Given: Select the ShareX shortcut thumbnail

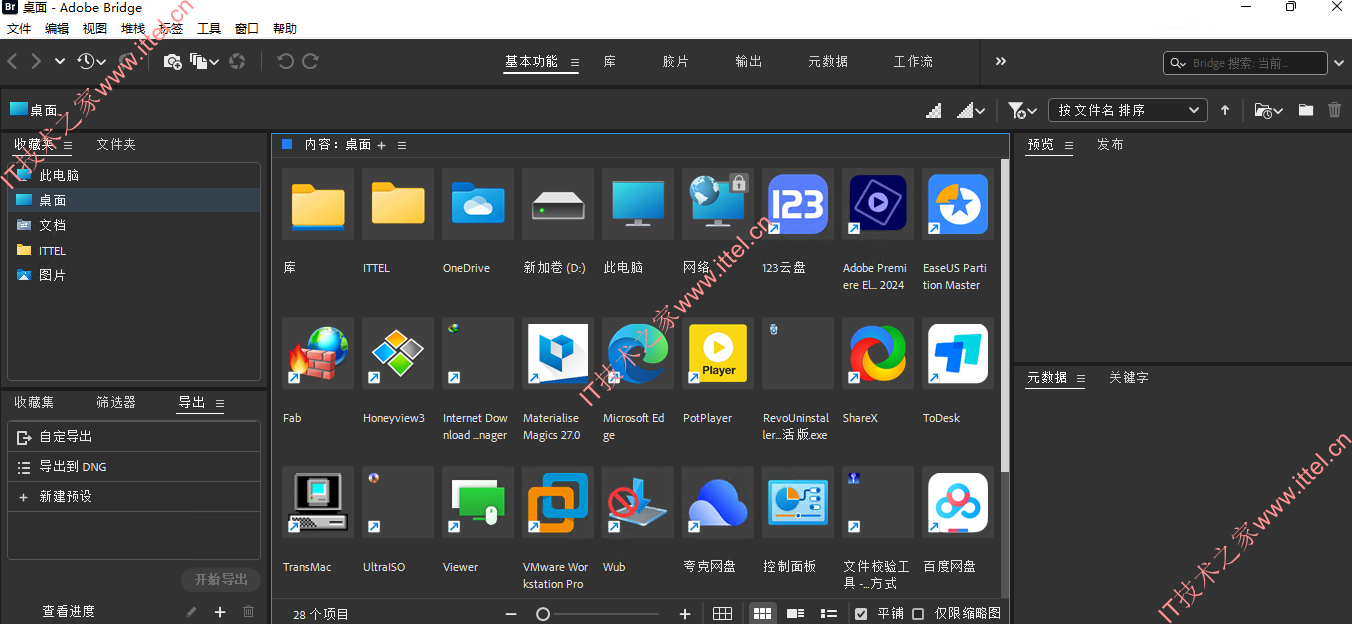Looking at the screenshot, I should [x=878, y=354].
